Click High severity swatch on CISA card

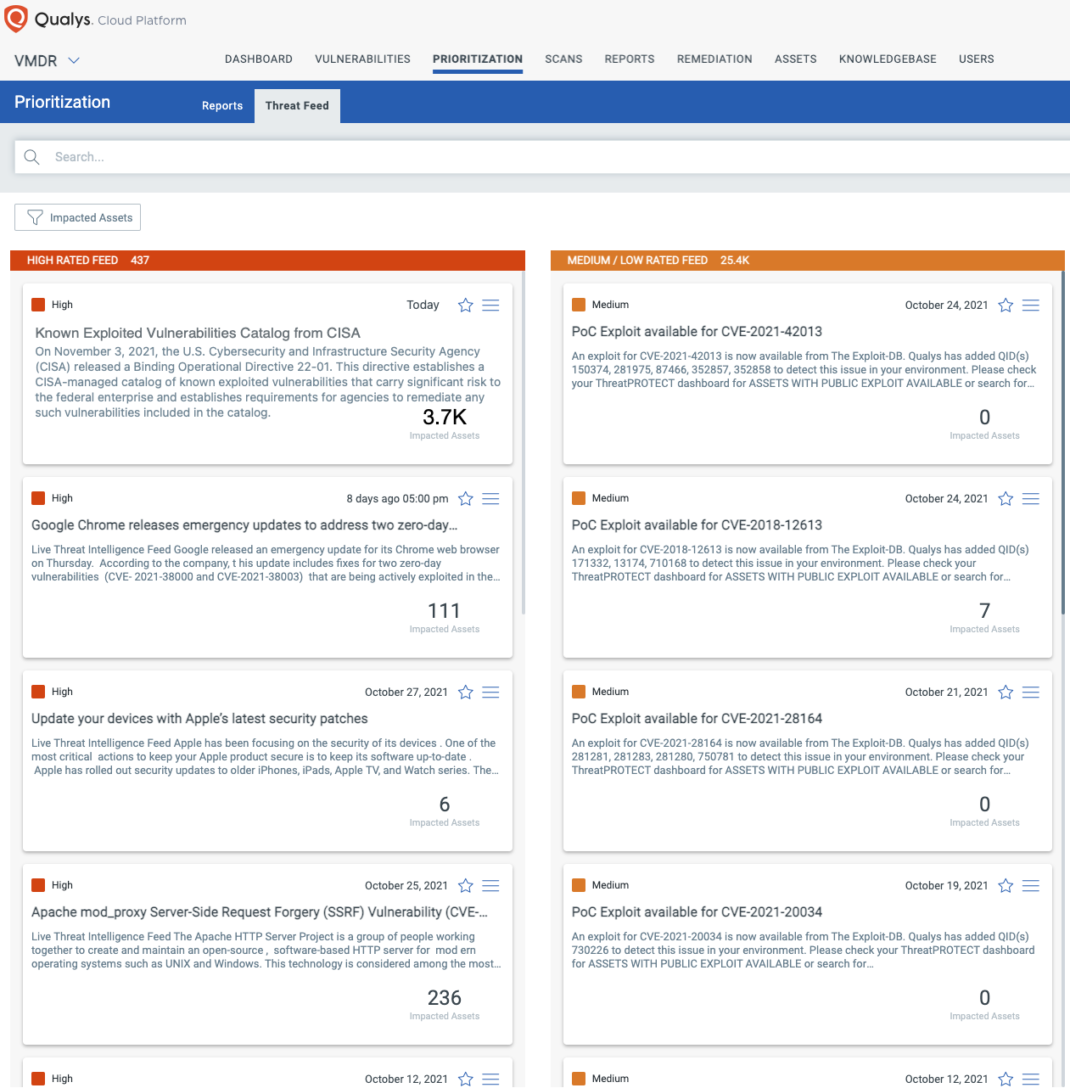pyautogui.click(x=38, y=305)
